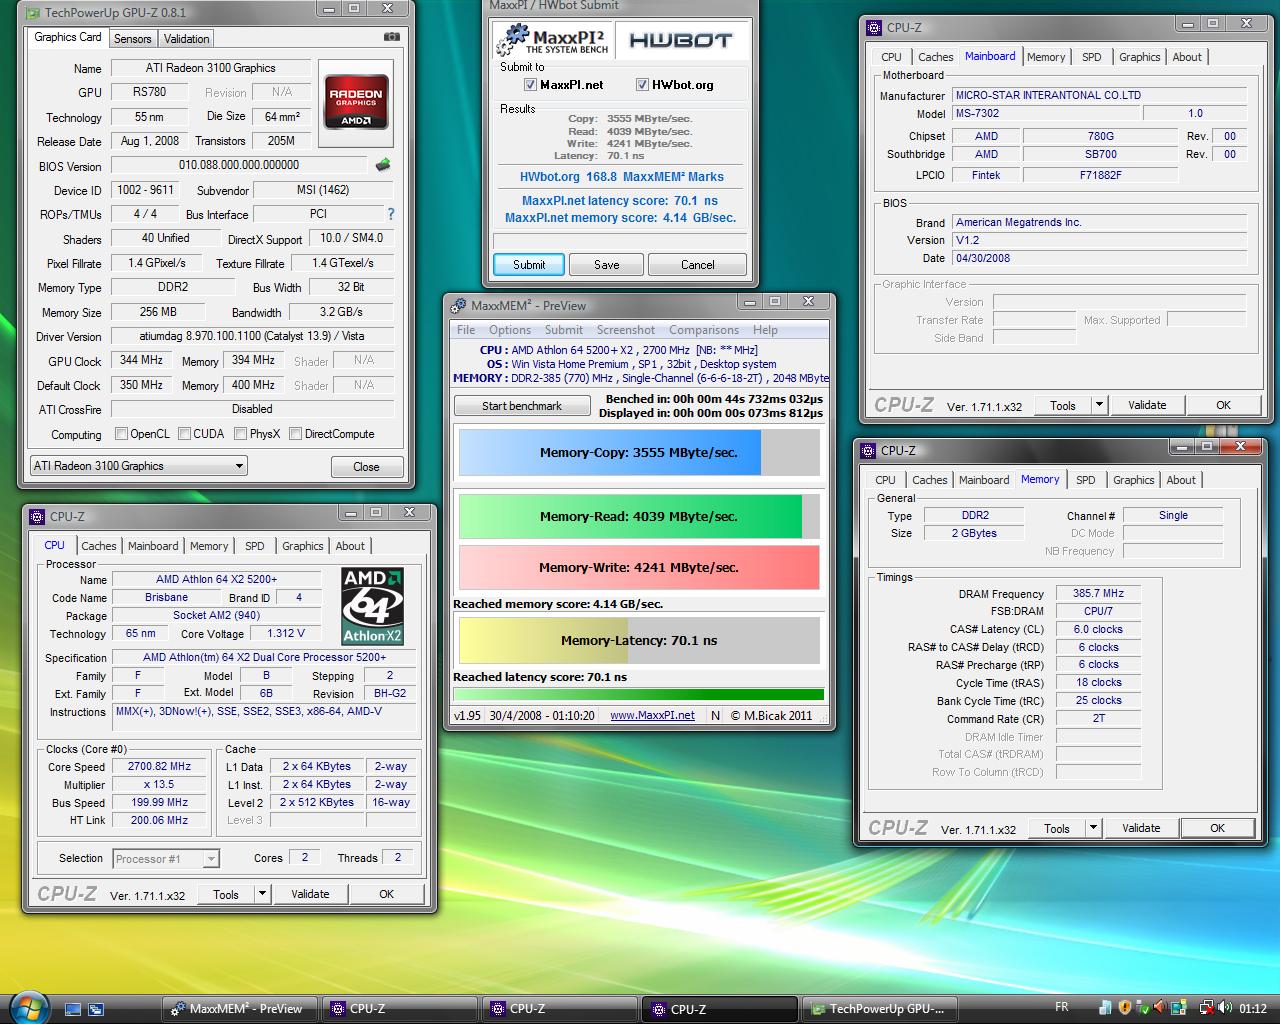This screenshot has width=1280, height=1024.
Task: Click the Close button in GPU-Z
Action: pos(366,467)
